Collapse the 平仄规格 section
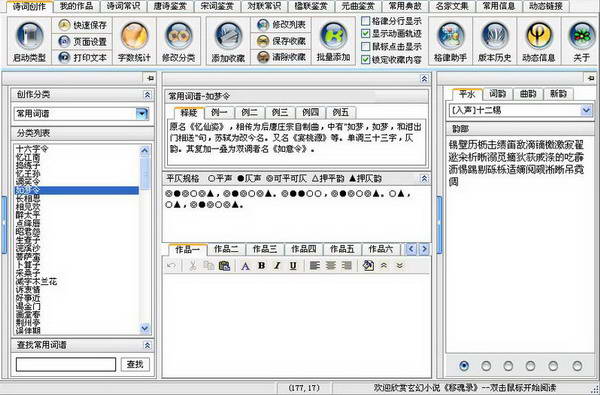The height and width of the screenshot is (395, 600). coord(424,178)
